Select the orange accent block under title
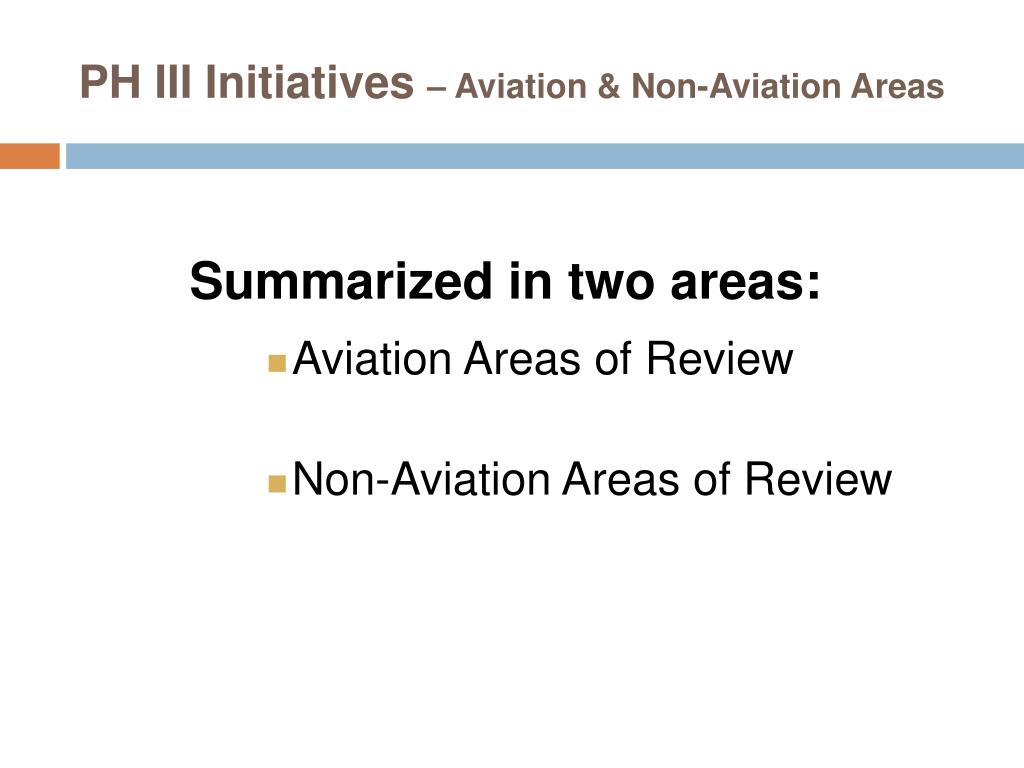The height and width of the screenshot is (768, 1024). click(29, 156)
